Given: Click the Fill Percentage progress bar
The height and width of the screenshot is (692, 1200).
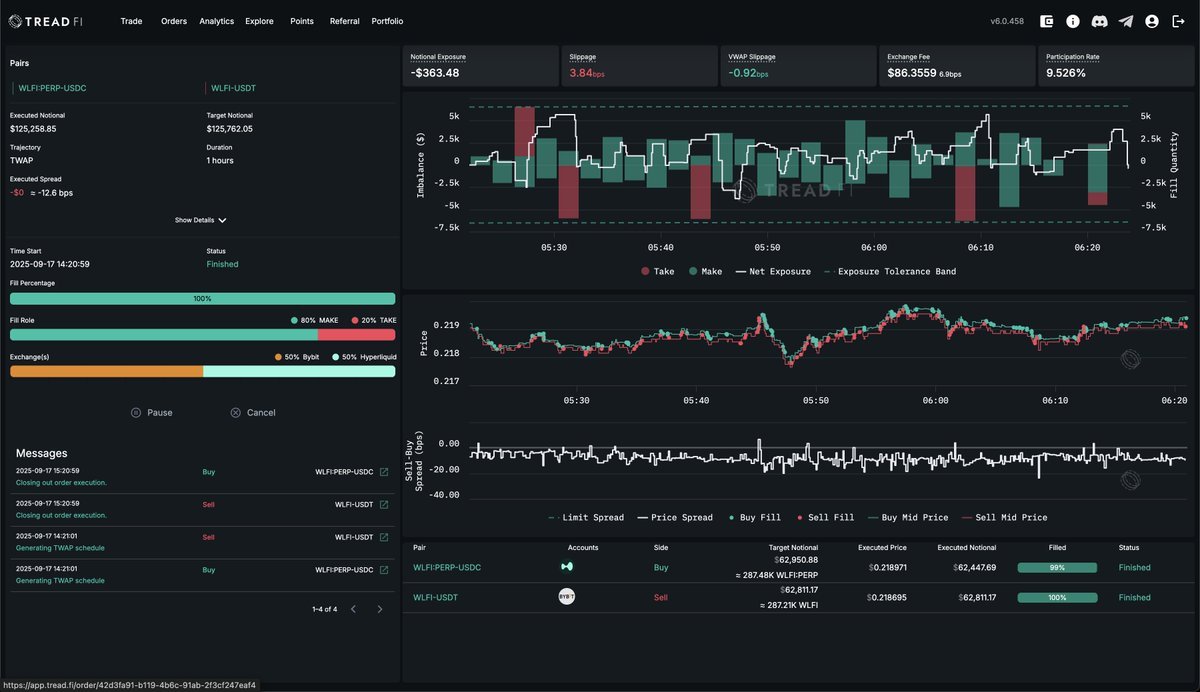Looking at the screenshot, I should 202,299.
